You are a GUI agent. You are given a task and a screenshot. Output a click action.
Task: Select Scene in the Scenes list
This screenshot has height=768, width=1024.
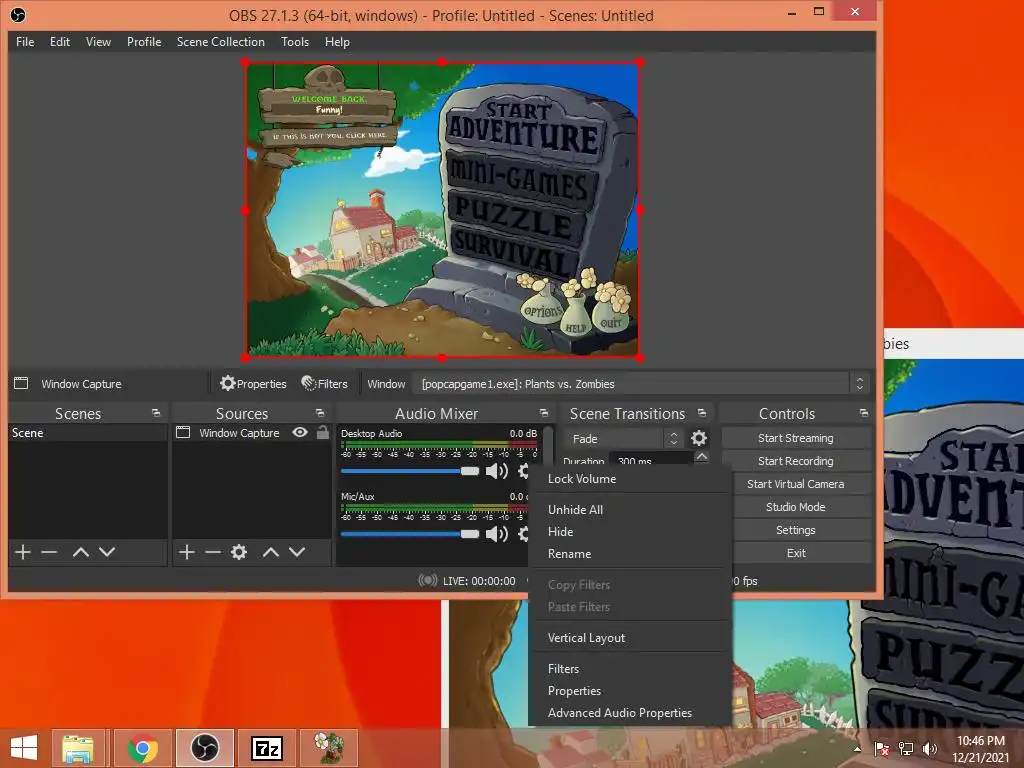pos(88,432)
